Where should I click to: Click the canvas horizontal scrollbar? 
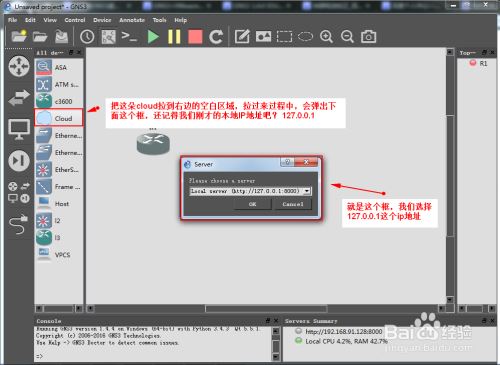point(266,309)
